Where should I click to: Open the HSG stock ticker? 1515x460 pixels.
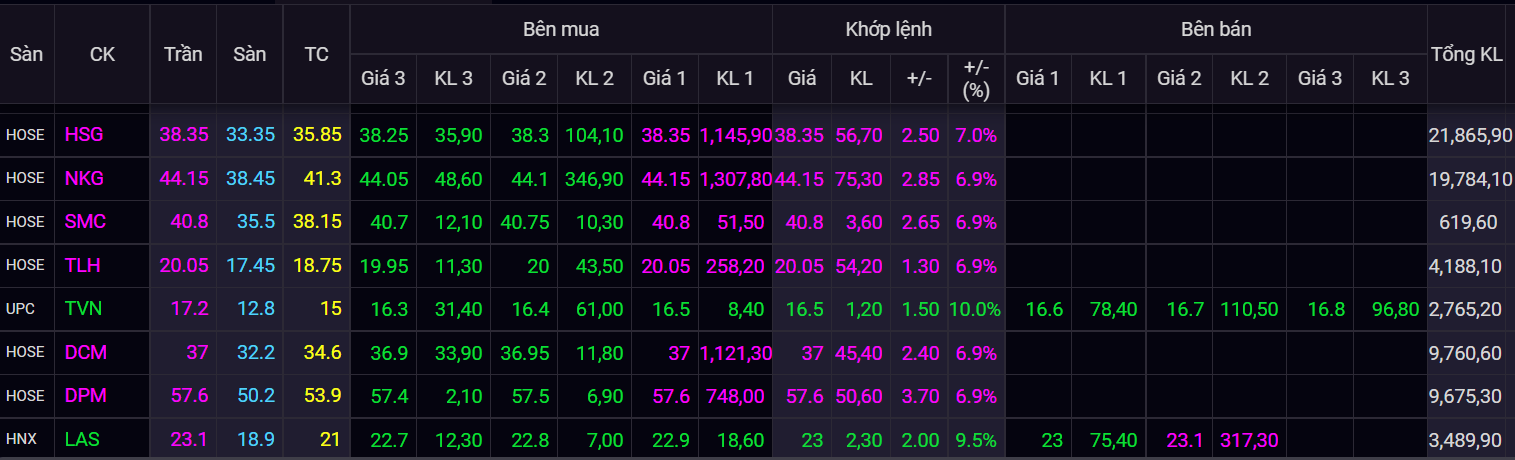84,134
